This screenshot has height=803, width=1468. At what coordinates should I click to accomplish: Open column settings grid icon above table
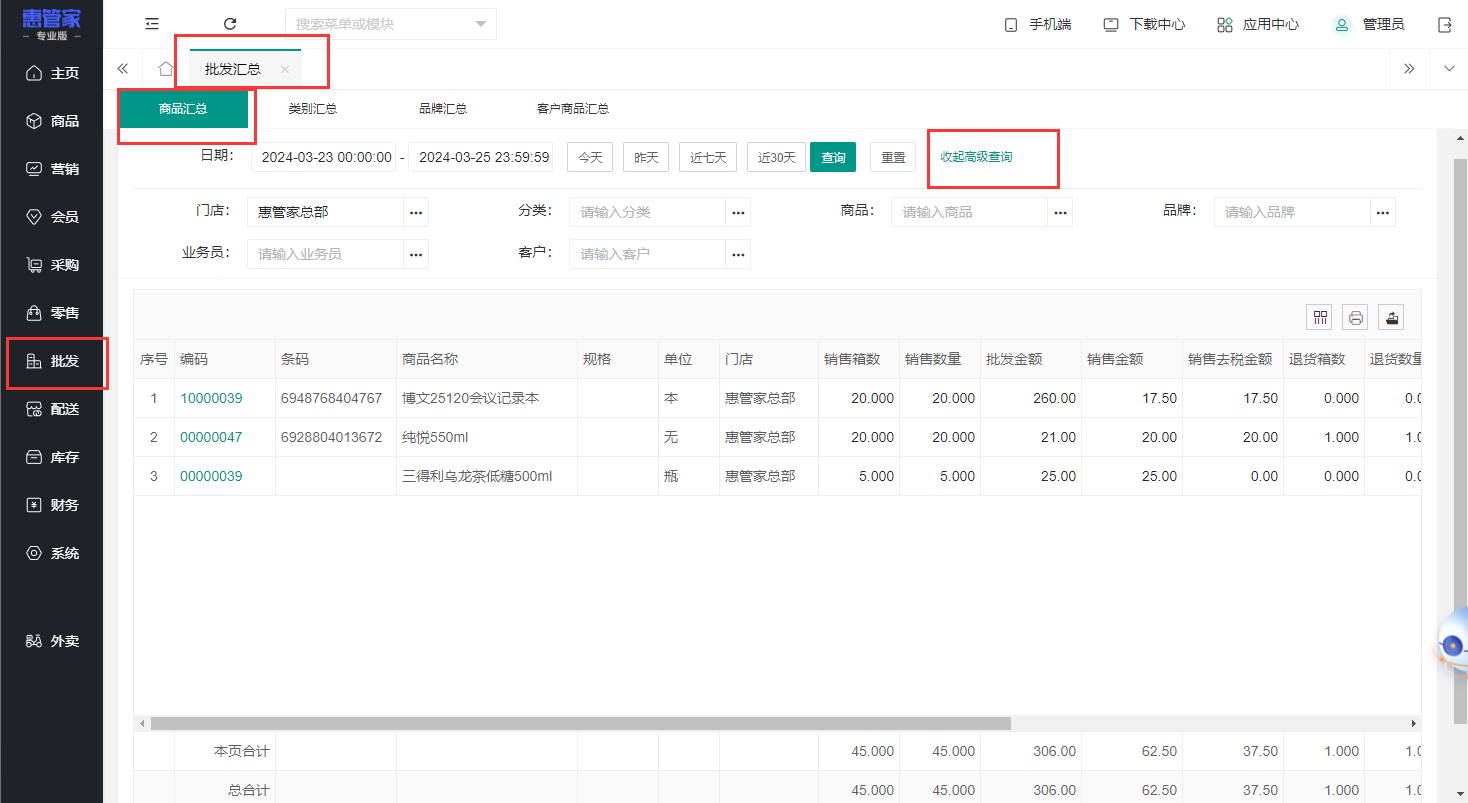tap(1320, 317)
